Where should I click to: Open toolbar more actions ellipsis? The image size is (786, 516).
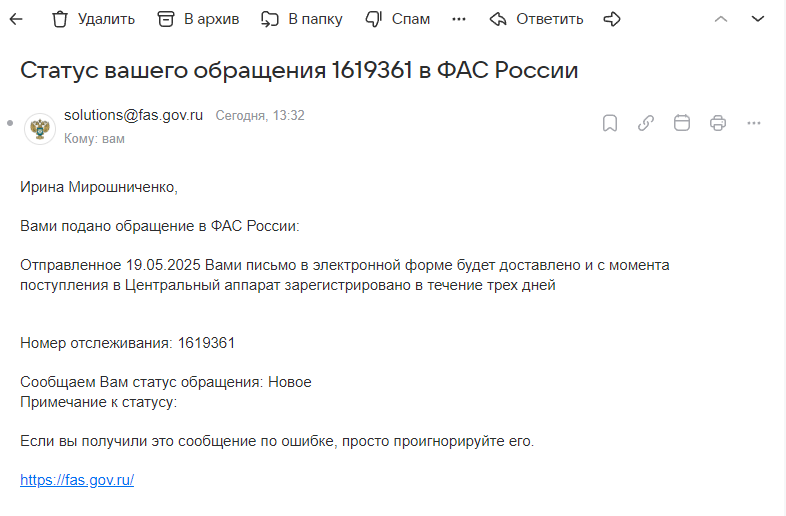(x=459, y=20)
